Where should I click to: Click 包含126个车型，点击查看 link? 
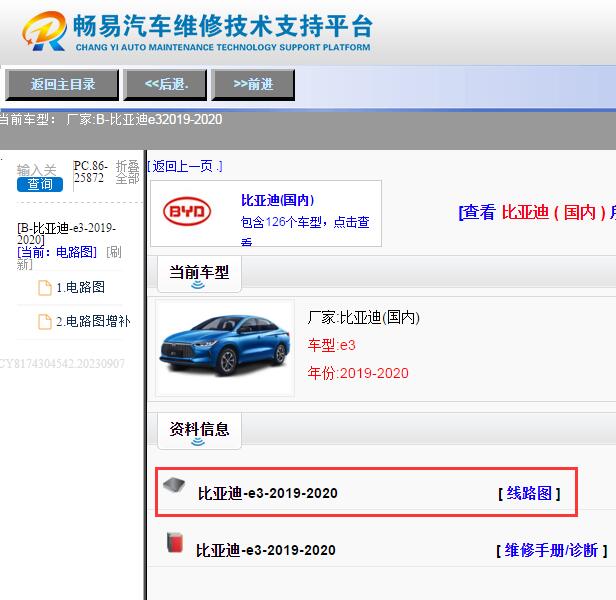(x=305, y=230)
